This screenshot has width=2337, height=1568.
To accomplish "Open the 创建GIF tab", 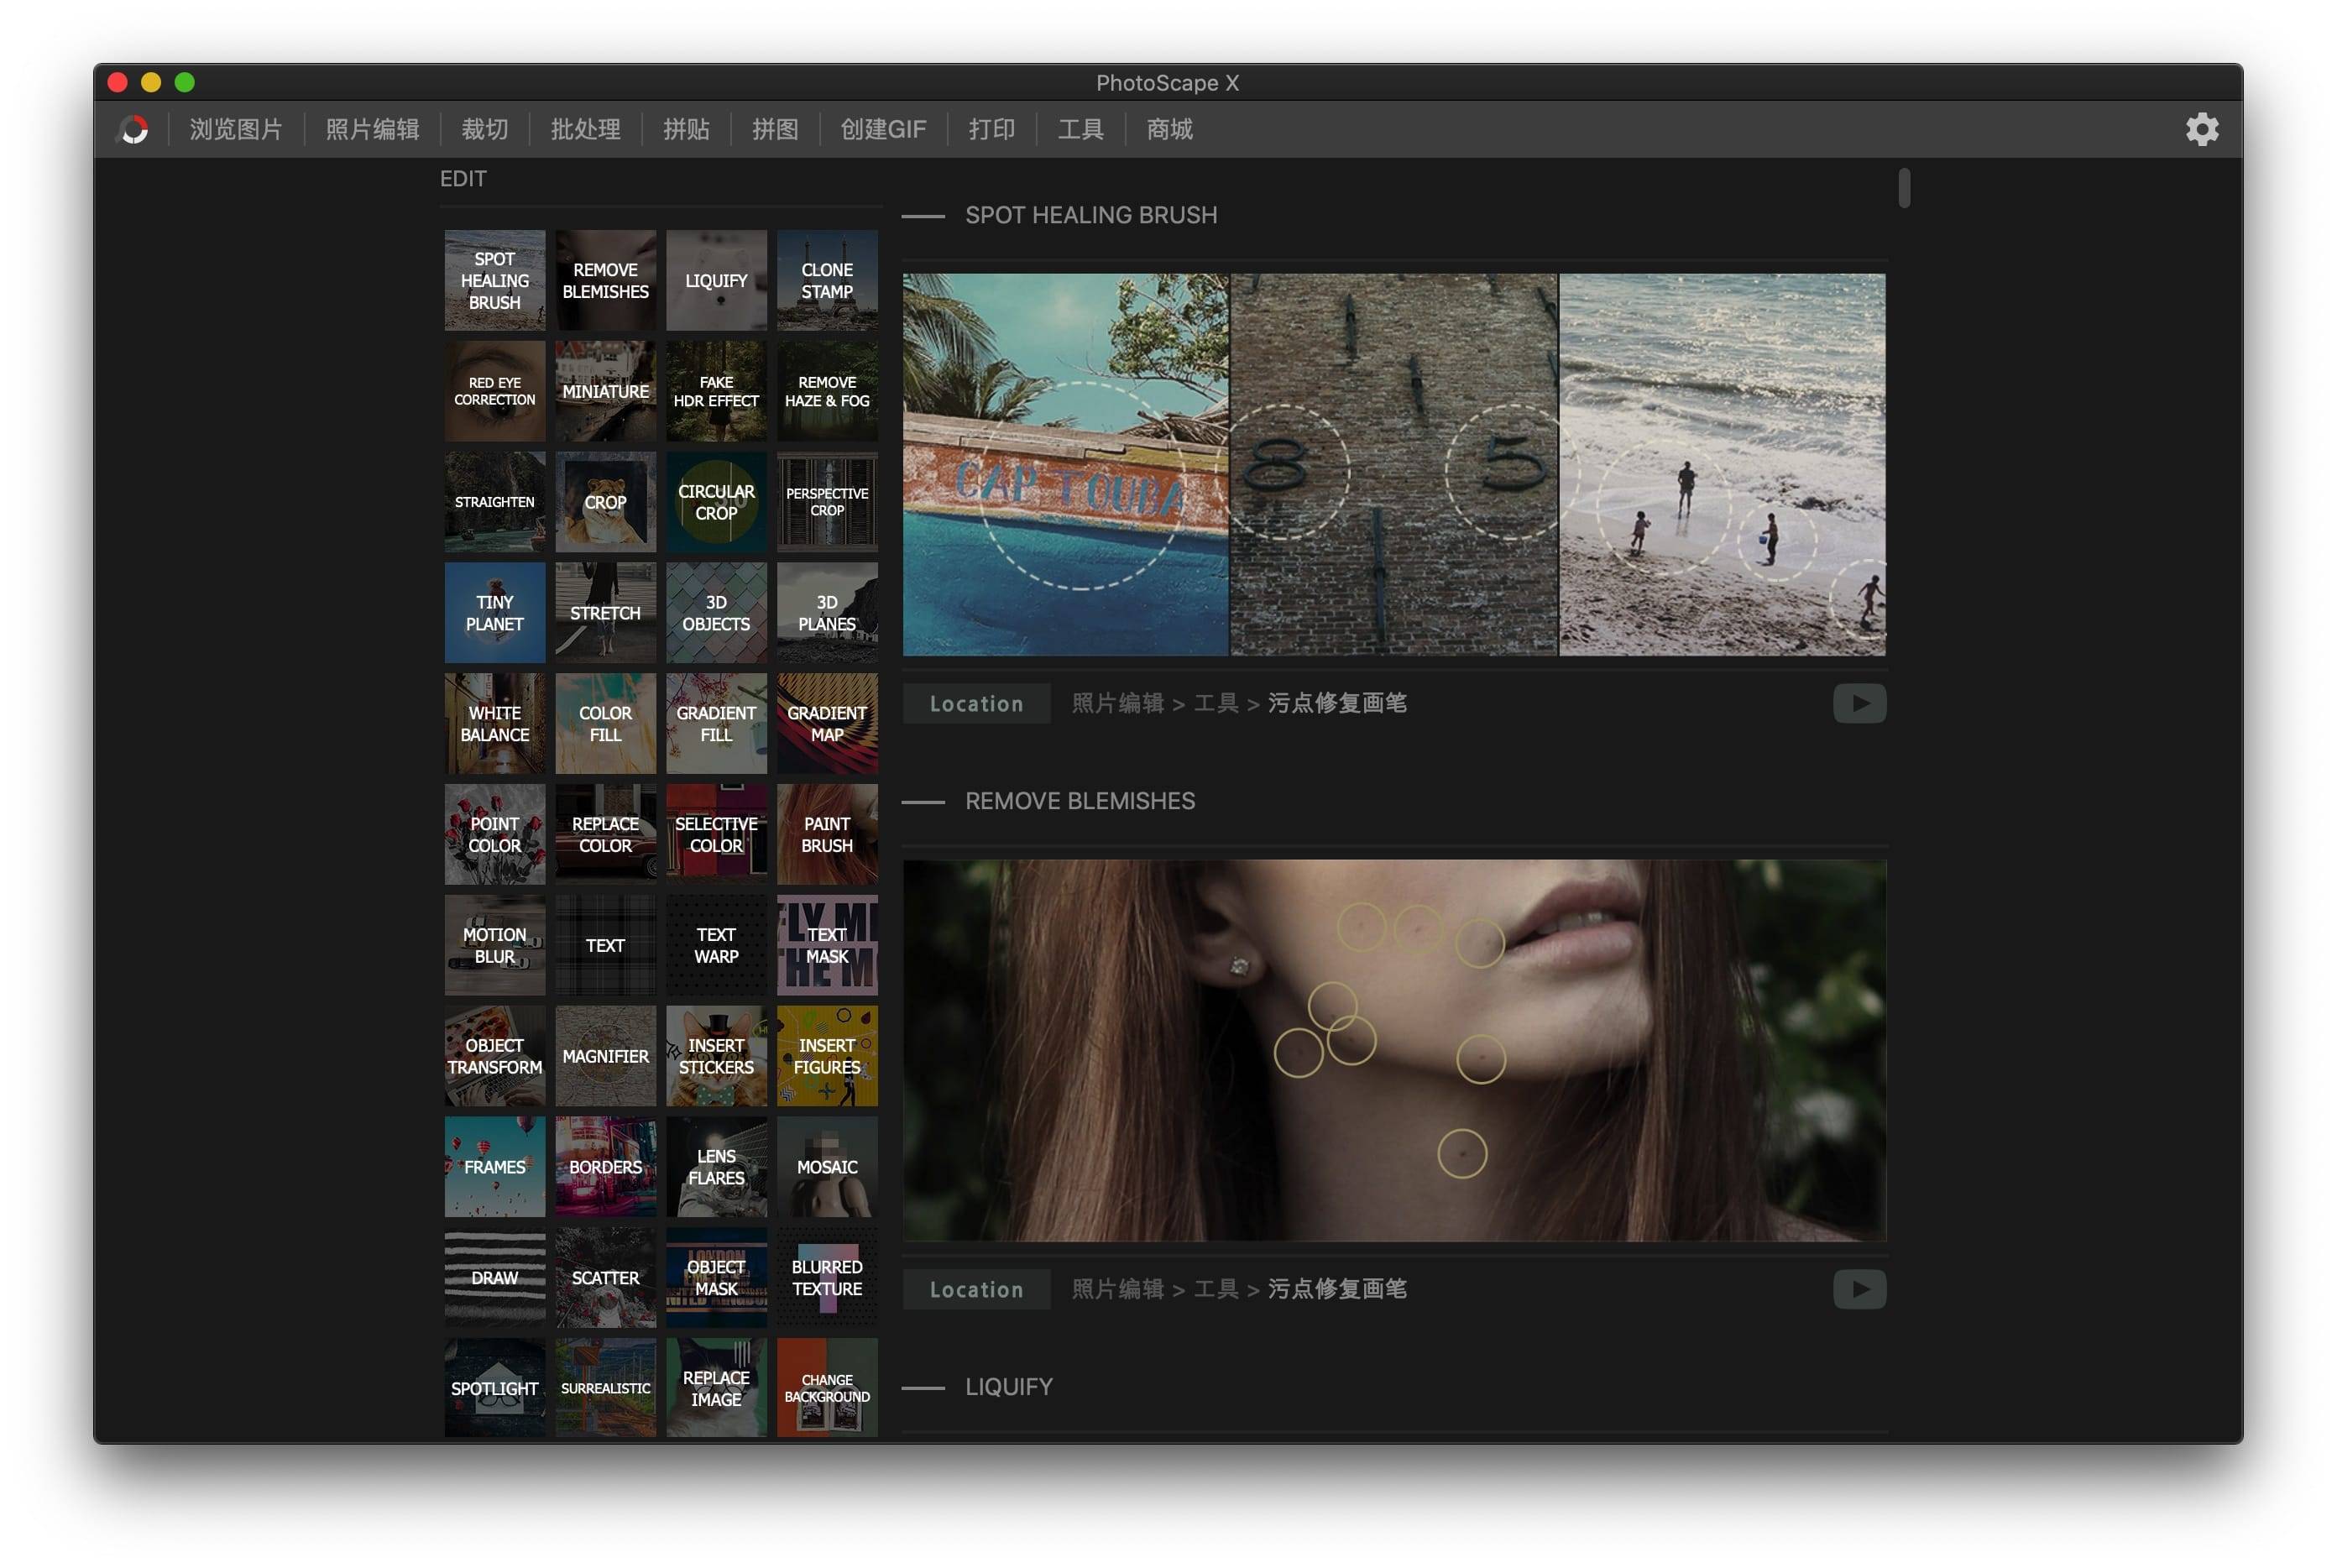I will click(x=883, y=129).
